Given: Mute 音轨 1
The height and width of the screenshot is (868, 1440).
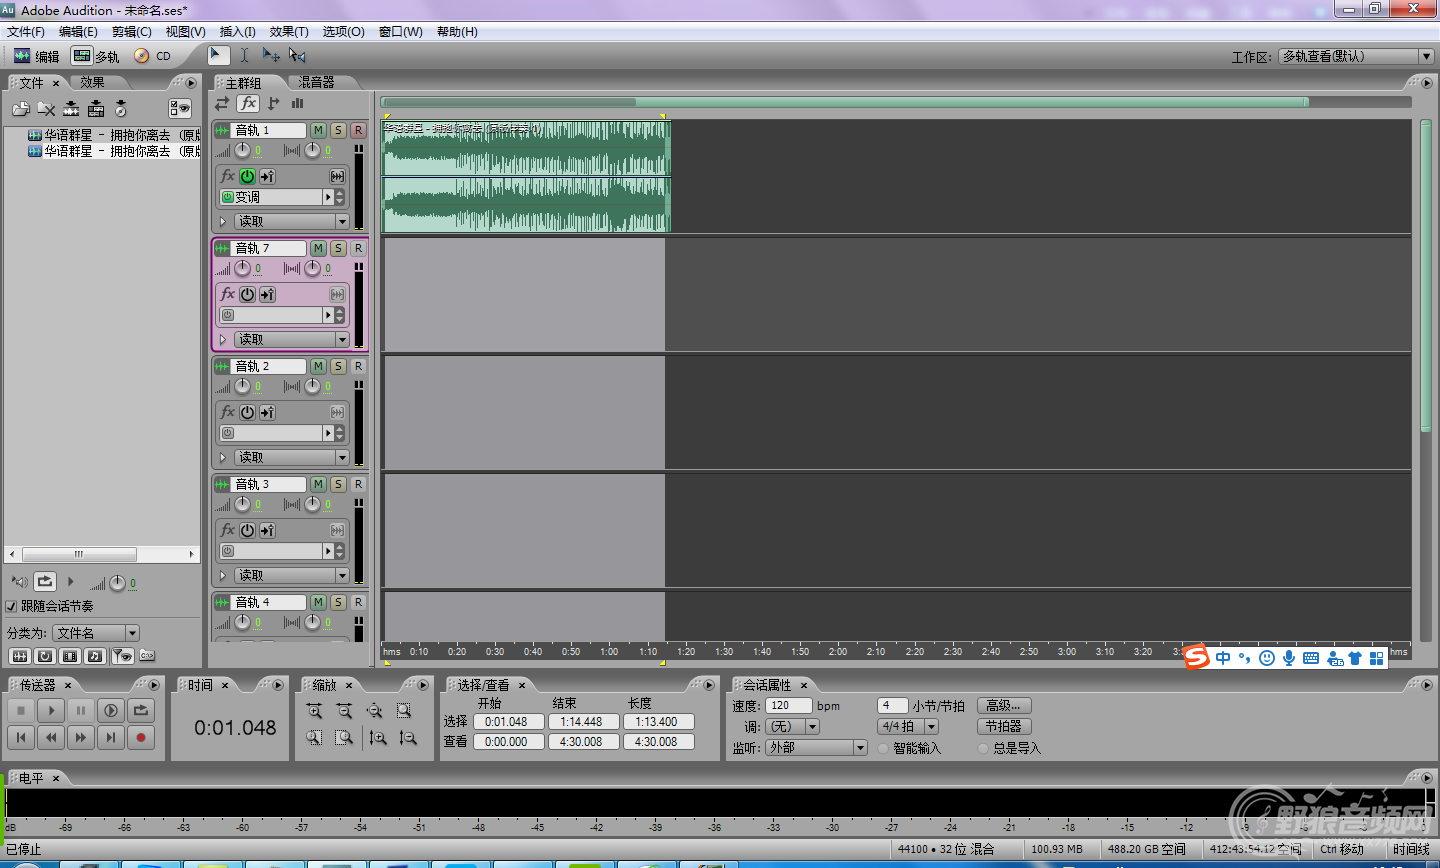Looking at the screenshot, I should (318, 130).
